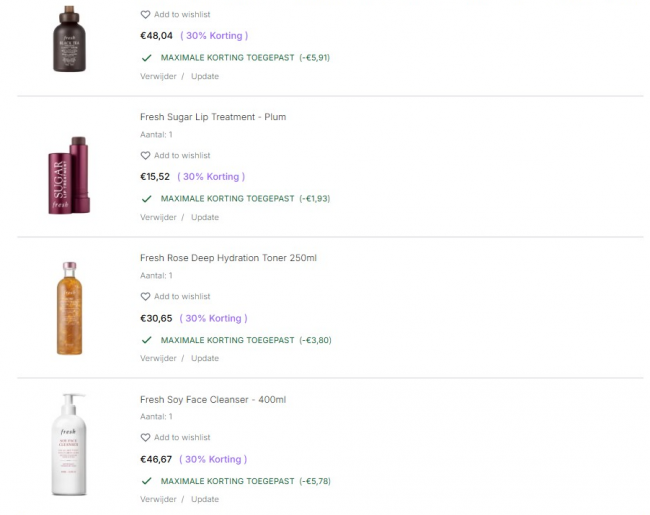
Task: Remove Fresh Soy Face Cleanser with Verwijder
Action: pyautogui.click(x=158, y=499)
